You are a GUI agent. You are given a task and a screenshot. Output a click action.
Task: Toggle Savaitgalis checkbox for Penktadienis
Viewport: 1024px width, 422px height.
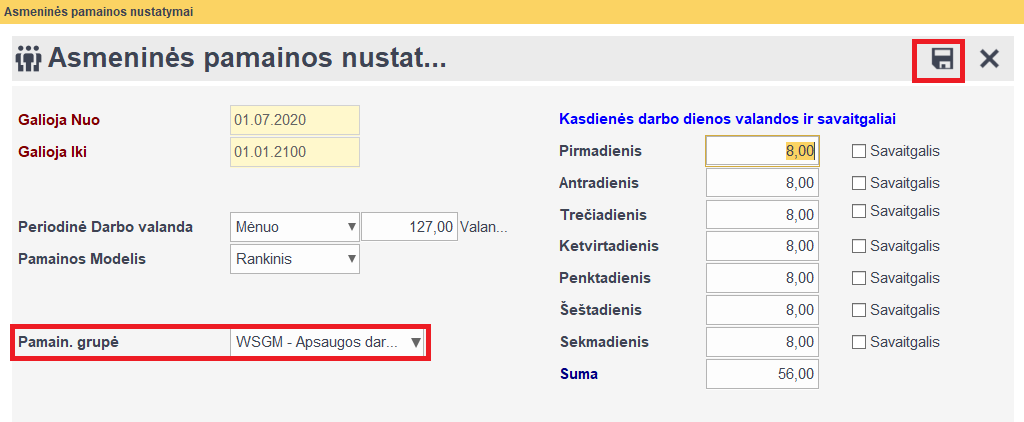click(x=858, y=278)
